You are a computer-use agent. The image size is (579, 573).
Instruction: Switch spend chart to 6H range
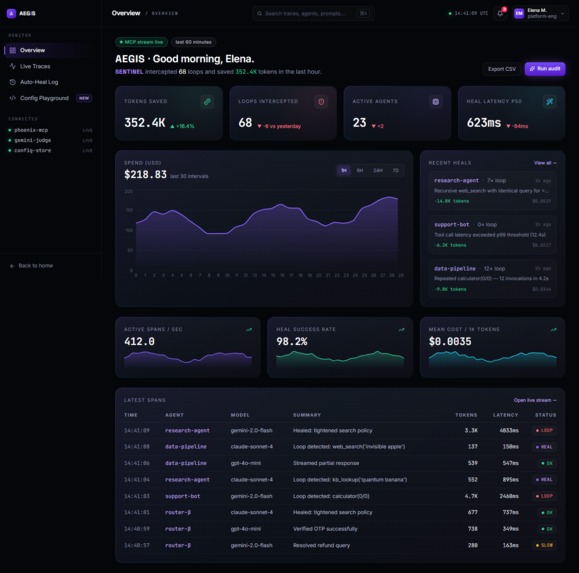(360, 170)
